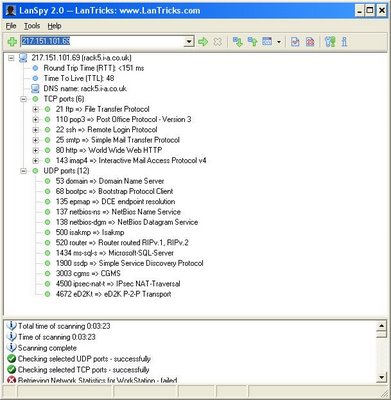The width and height of the screenshot is (391, 400).
Task: Select 68 bootpc Bootstrap Protocol Client row
Action: coord(114,192)
